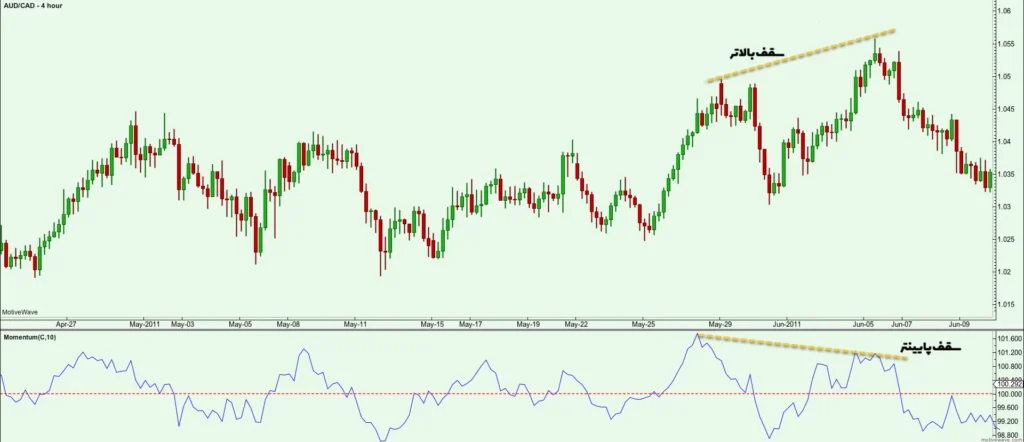The width and height of the screenshot is (1024, 442).
Task: Click the Apr-27 date marker
Action: (66, 325)
